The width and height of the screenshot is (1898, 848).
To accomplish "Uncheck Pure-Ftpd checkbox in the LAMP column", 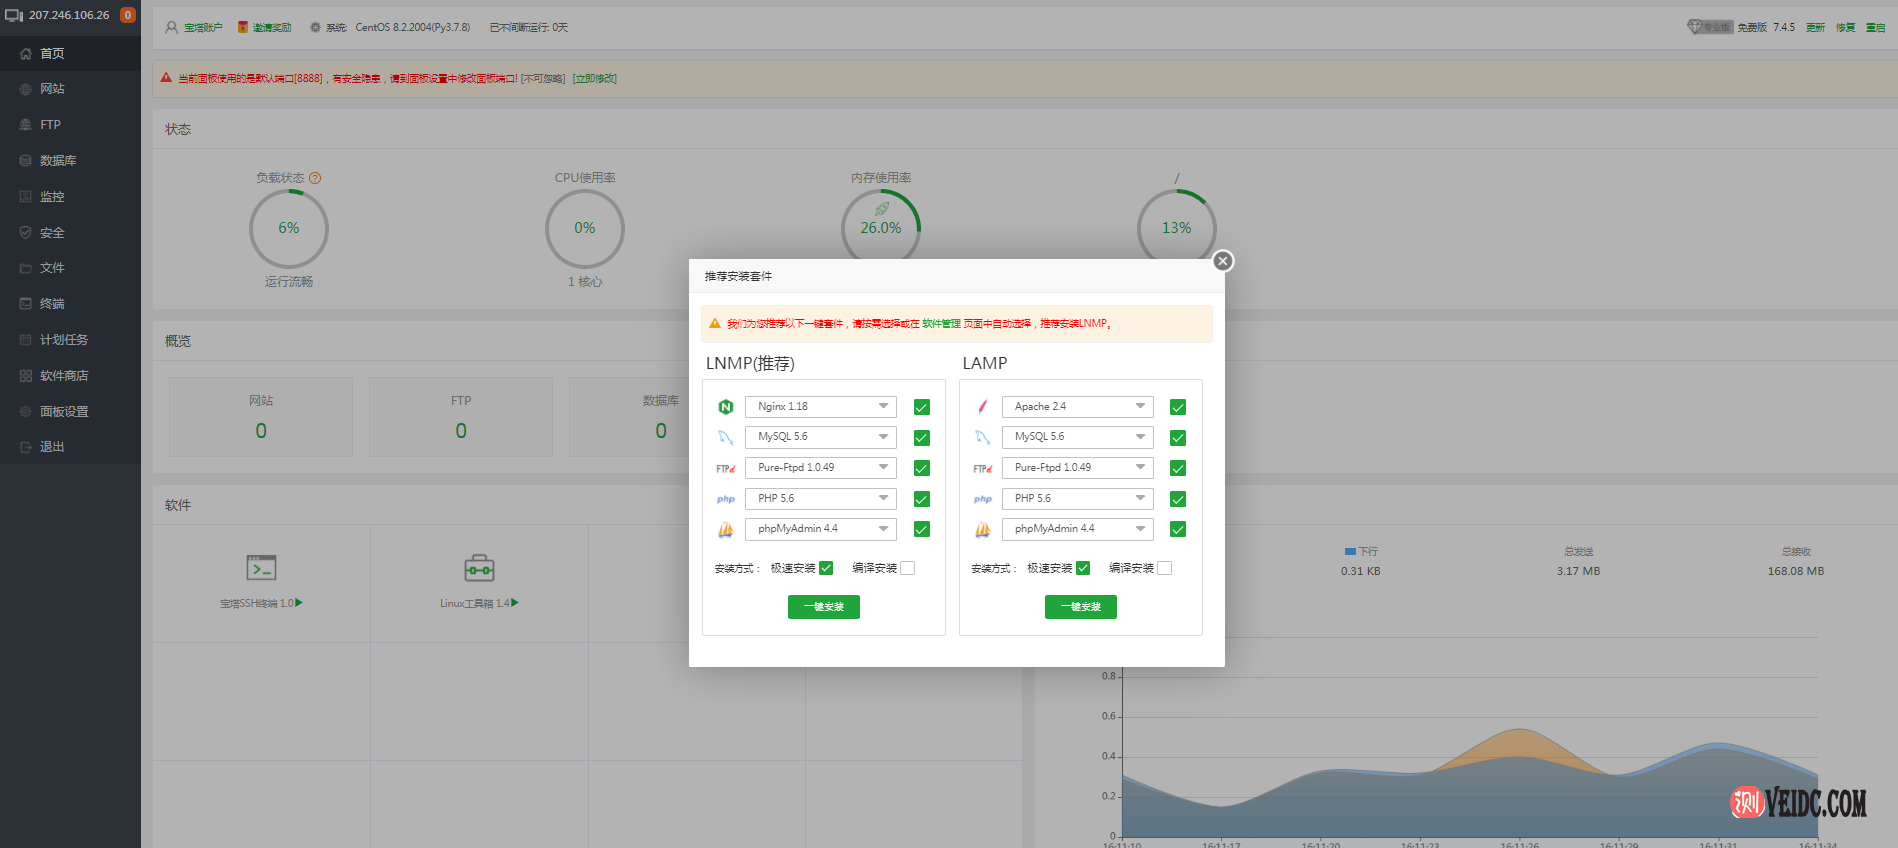I will click(x=1177, y=468).
